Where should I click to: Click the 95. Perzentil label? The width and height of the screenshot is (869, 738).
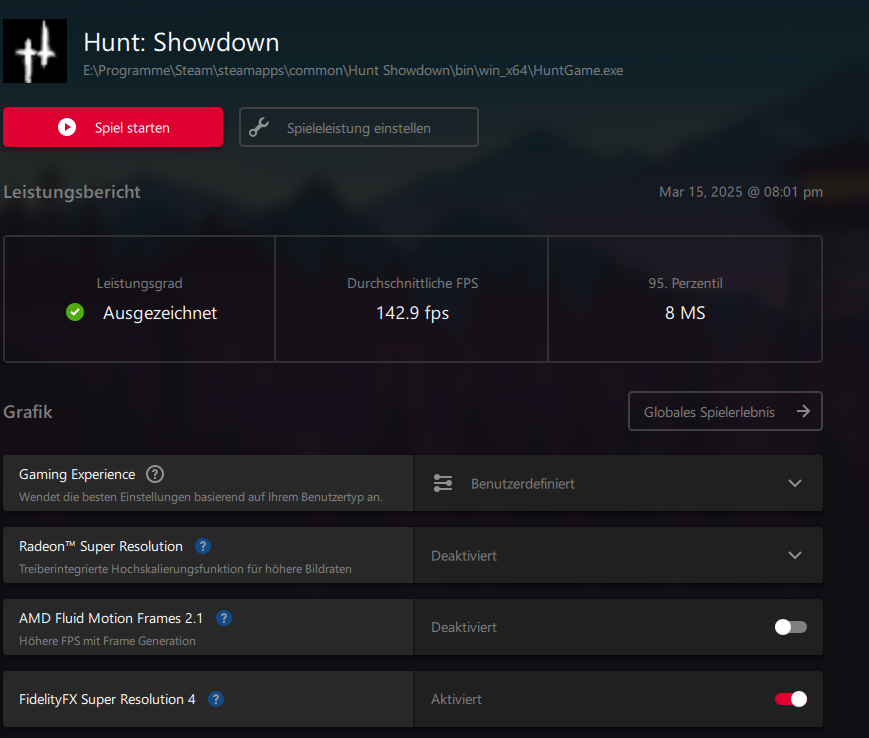pos(685,283)
